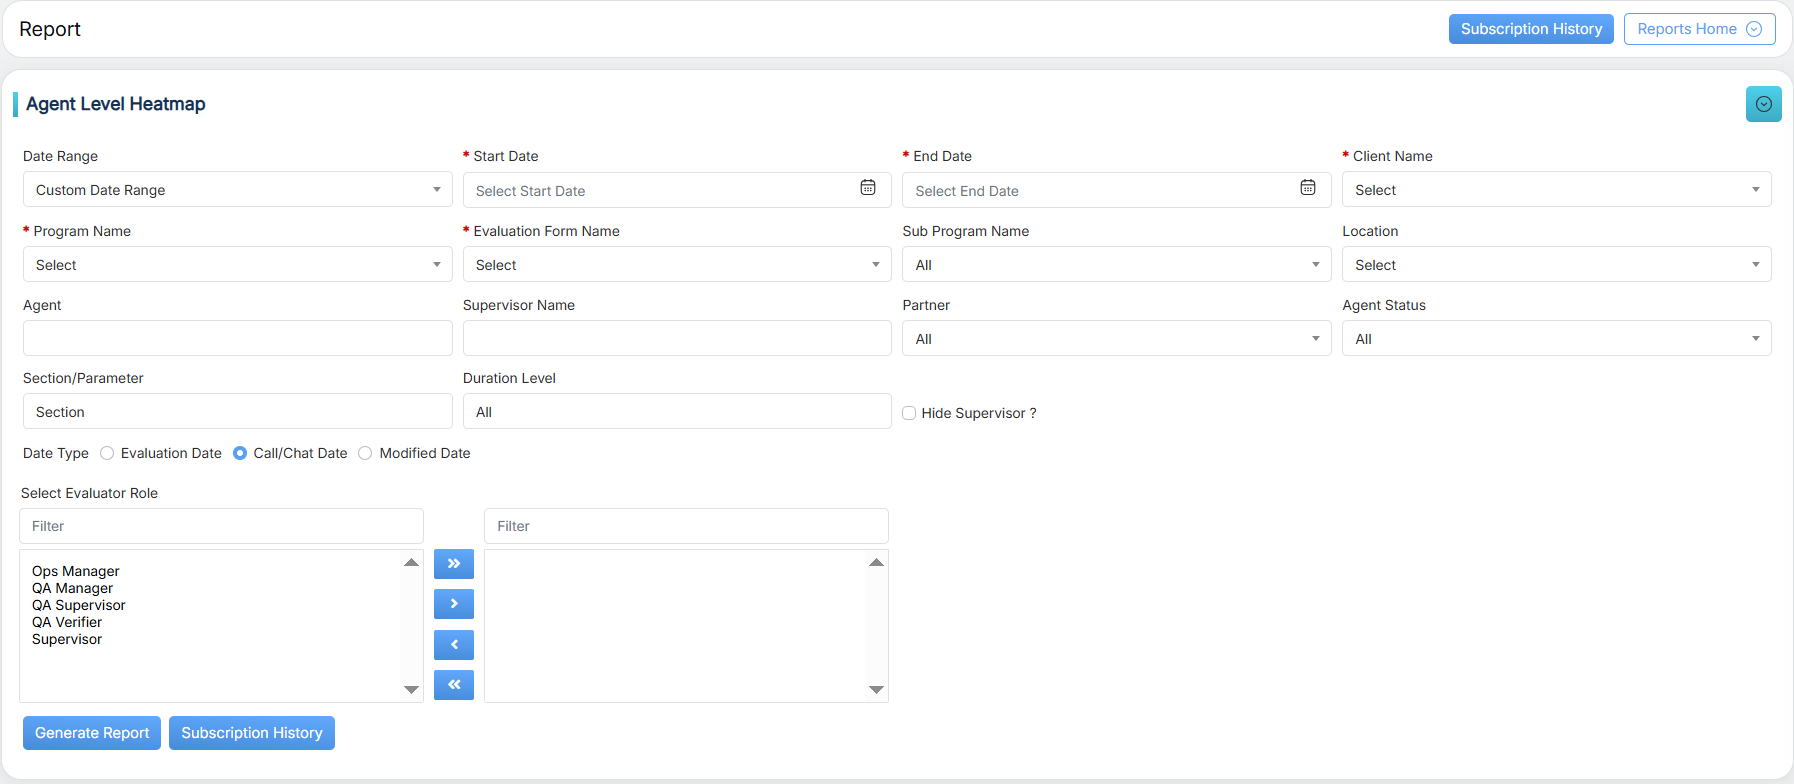This screenshot has height=784, width=1794.
Task: Select the Modified Date radio button
Action: (365, 453)
